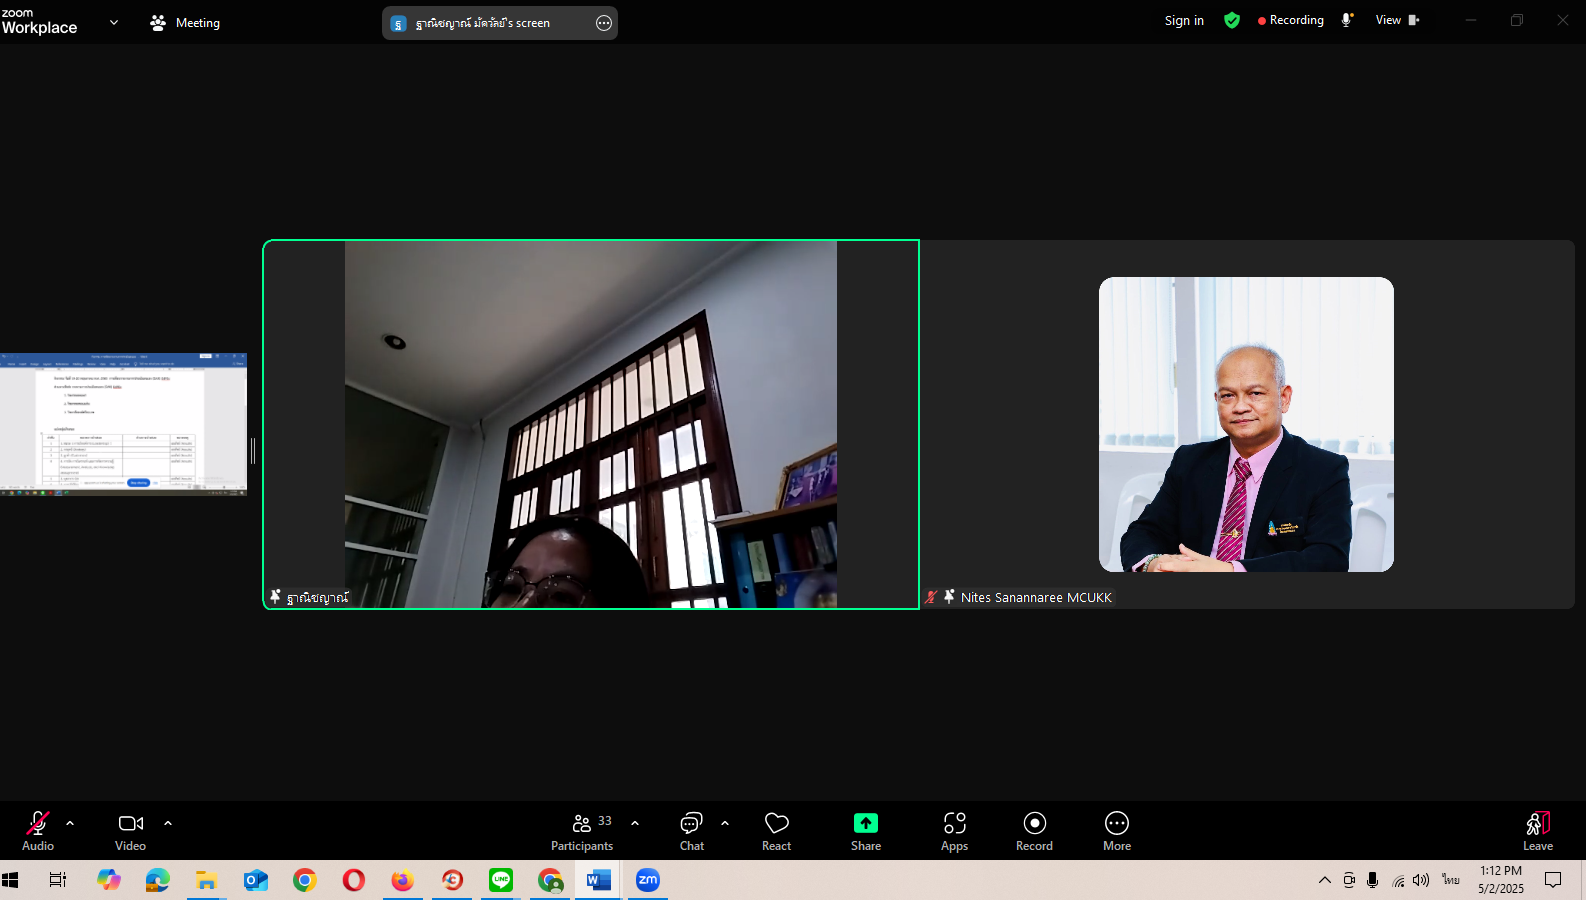Viewport: 1586px width, 900px height.
Task: Open the More options menu
Action: click(x=1117, y=831)
